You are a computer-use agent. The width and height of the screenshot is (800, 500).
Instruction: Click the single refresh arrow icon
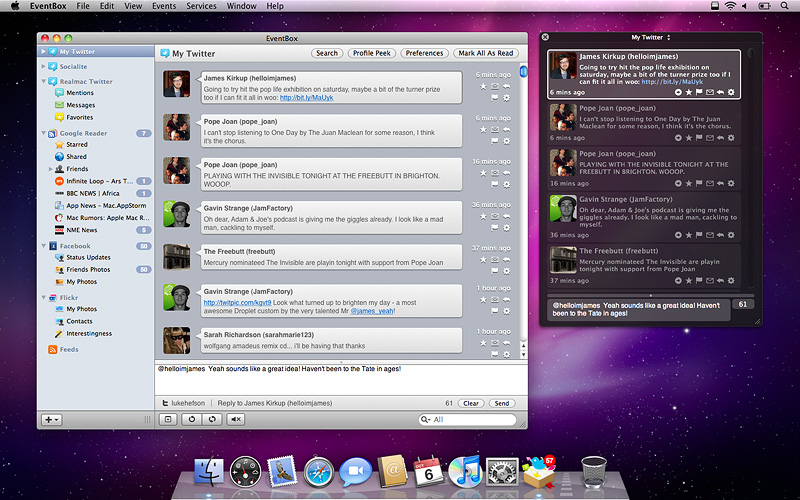click(192, 419)
